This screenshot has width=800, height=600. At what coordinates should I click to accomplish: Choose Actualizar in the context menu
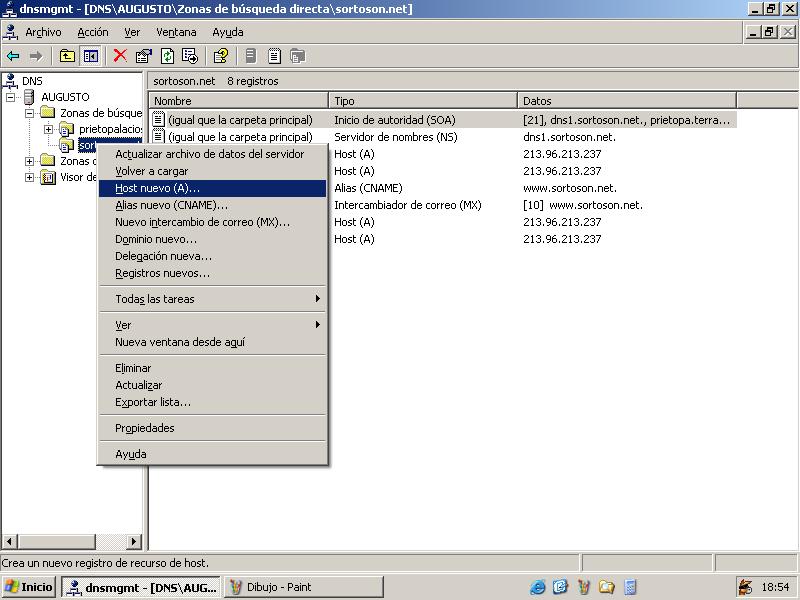212,385
